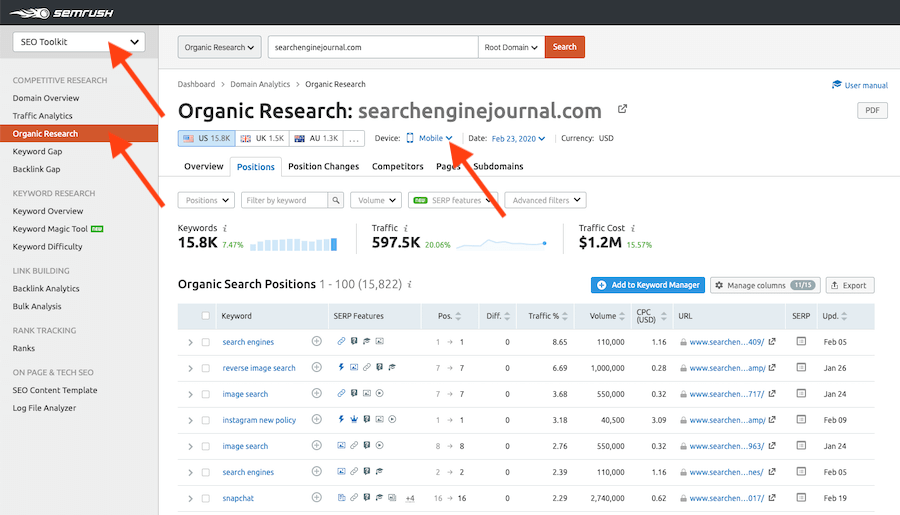Image resolution: width=900 pixels, height=515 pixels.
Task: Toggle select-all checkbox in table header
Action: tap(205, 316)
